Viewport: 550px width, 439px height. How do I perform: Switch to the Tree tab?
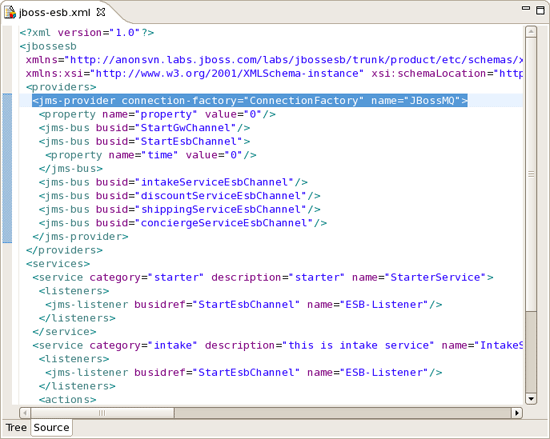click(16, 427)
